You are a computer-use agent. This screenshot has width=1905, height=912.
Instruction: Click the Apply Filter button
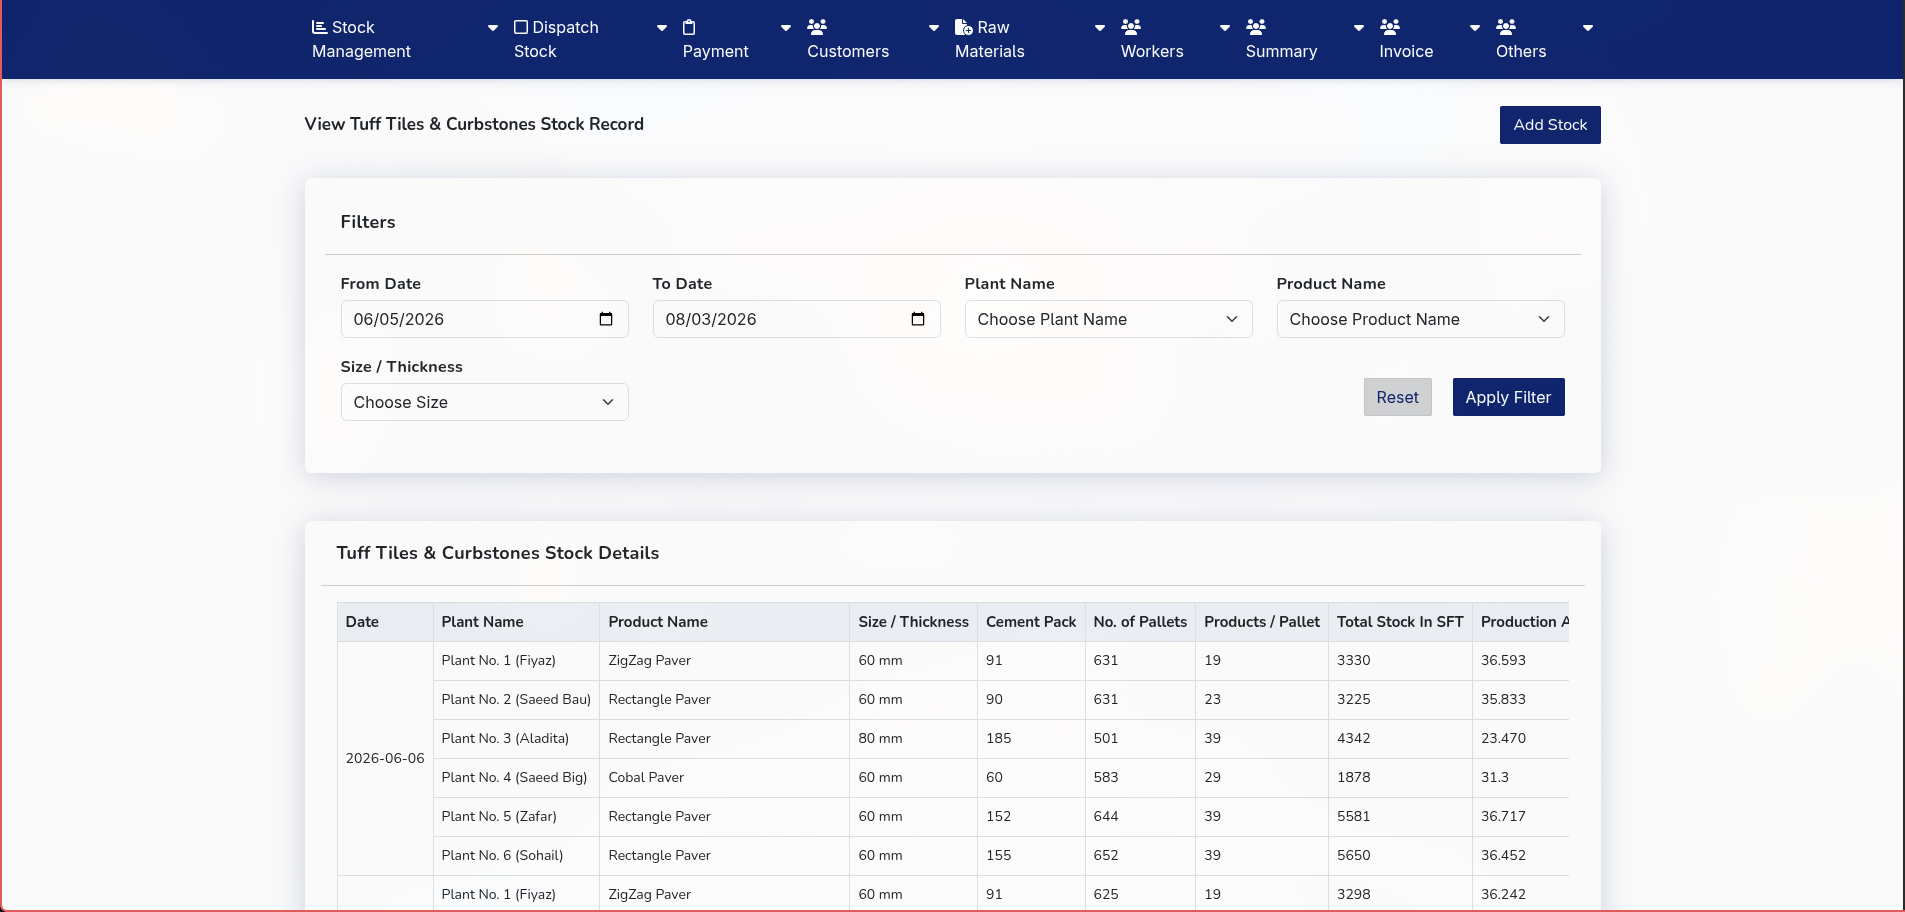[1508, 397]
